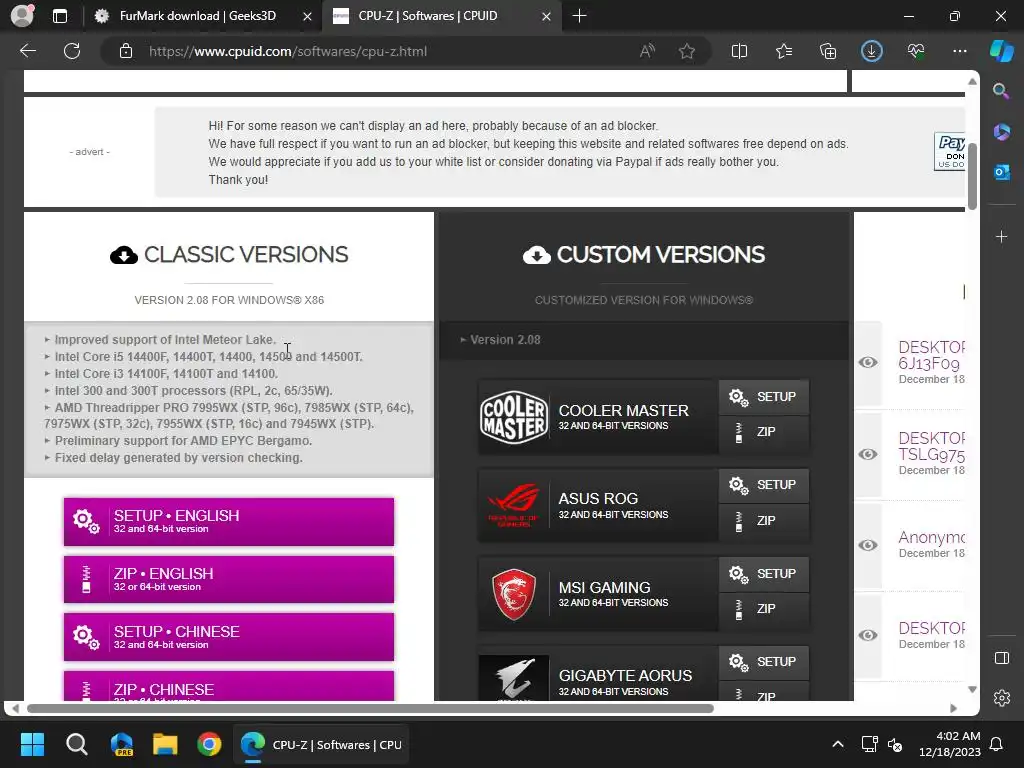Image resolution: width=1024 pixels, height=768 pixels.
Task: Open the Outlook icon in sidebar
Action: [1001, 172]
